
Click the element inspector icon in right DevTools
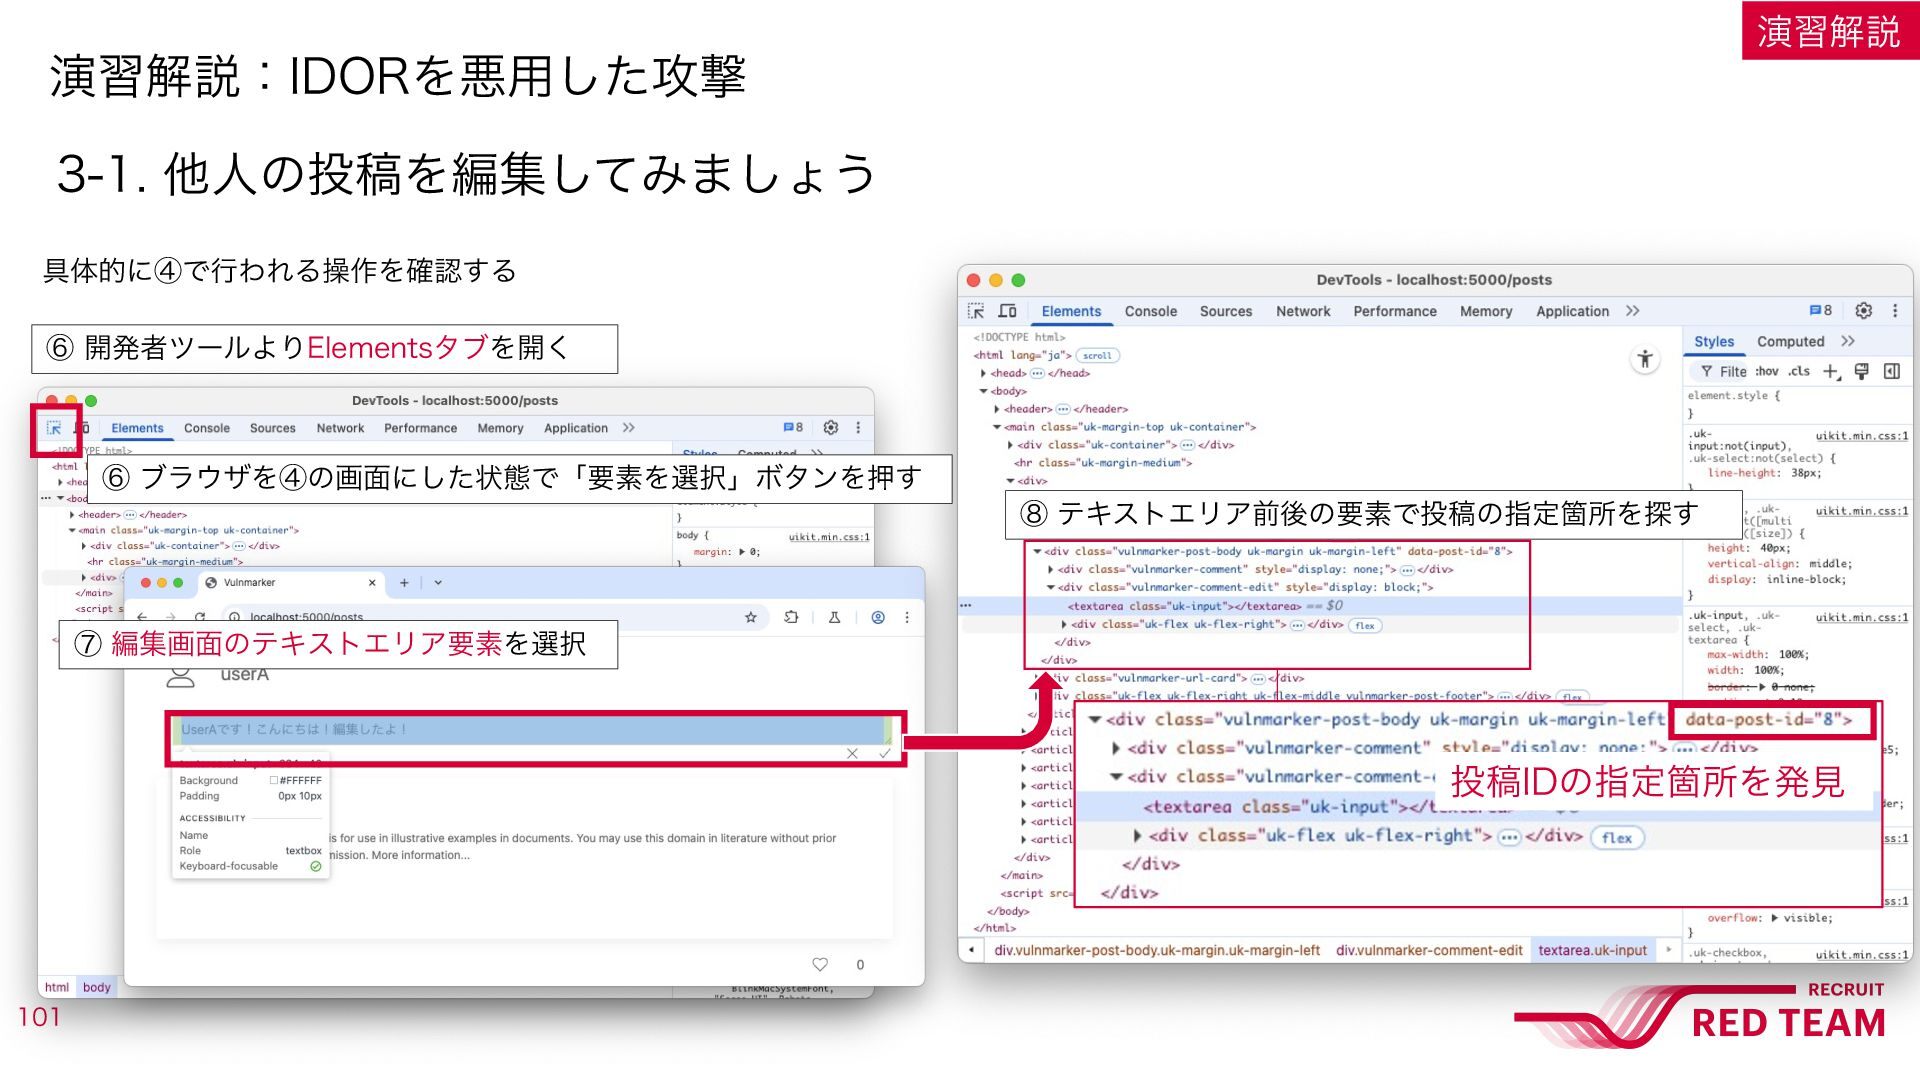tap(977, 311)
